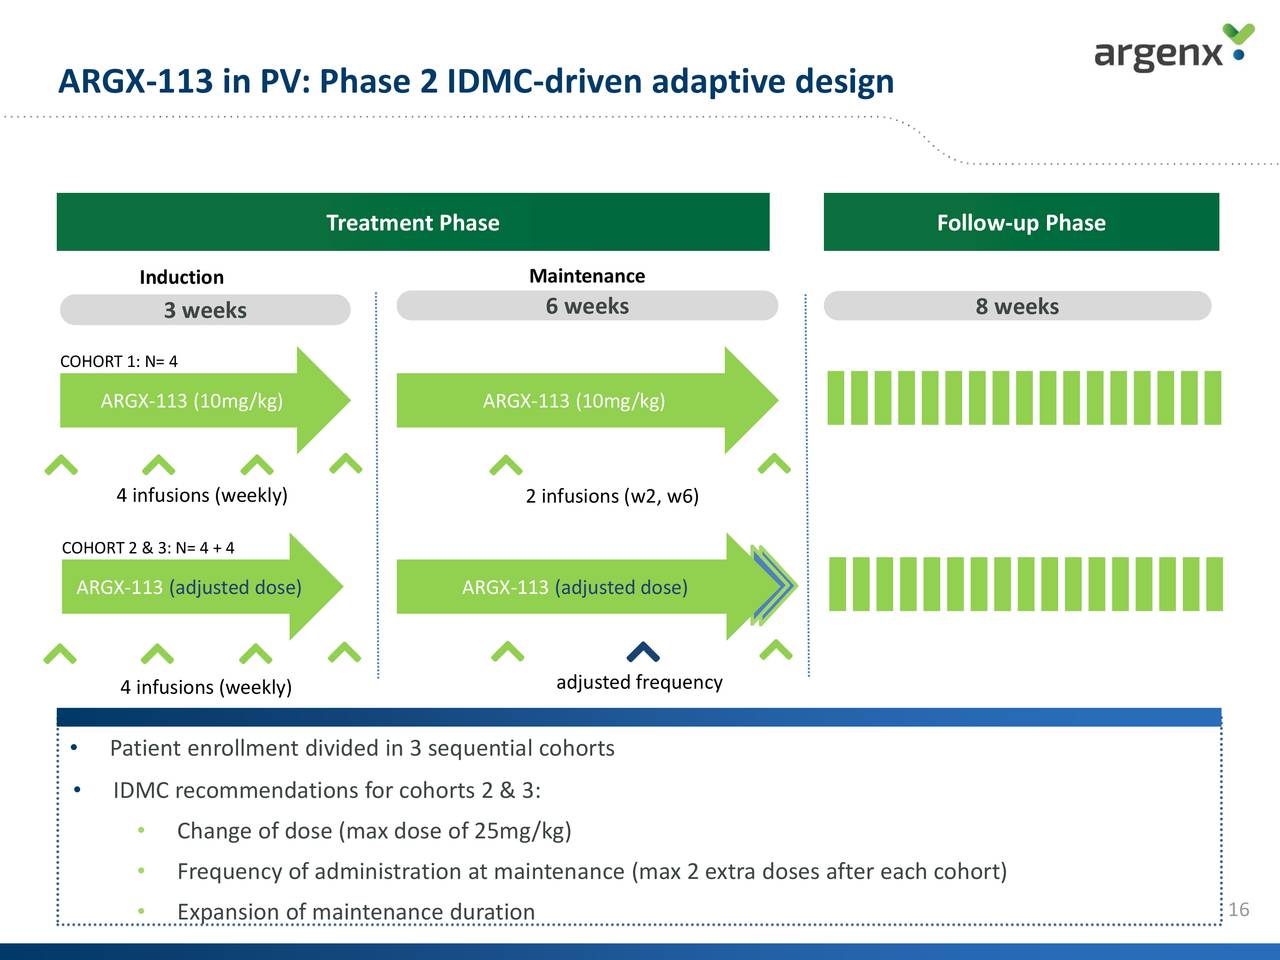Select bullet "Change of dose (max dose of 25mg/kg)"
The image size is (1280, 960).
(374, 831)
